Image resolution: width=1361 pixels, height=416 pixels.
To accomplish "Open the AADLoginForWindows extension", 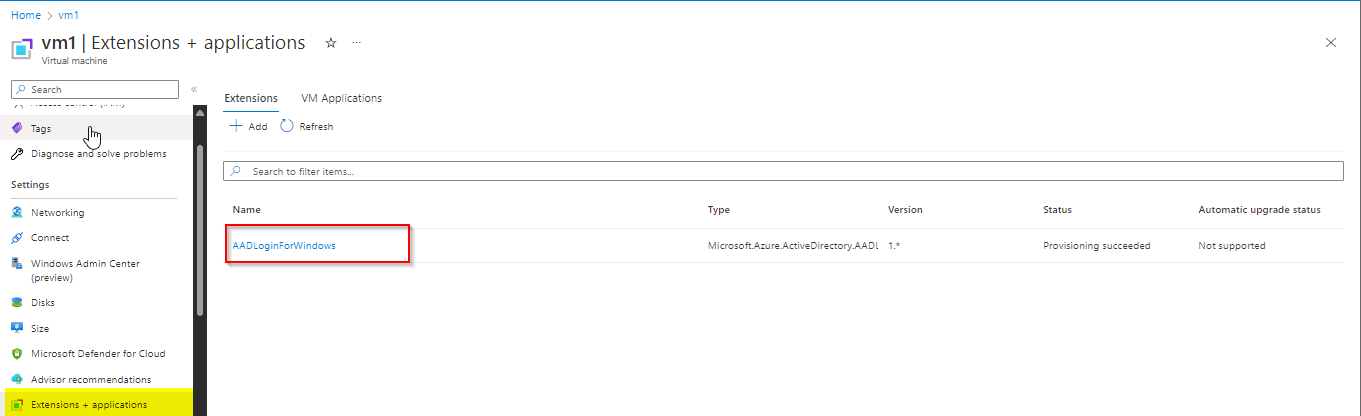I will point(284,246).
